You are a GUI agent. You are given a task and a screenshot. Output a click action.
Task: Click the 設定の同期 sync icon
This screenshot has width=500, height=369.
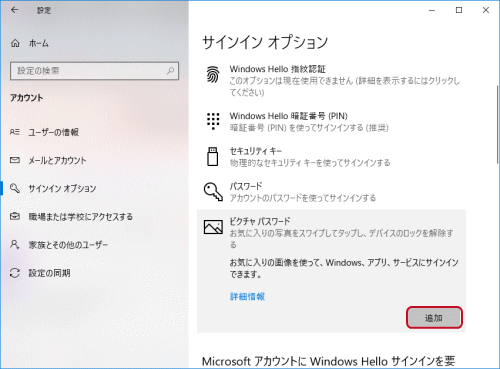[x=15, y=273]
